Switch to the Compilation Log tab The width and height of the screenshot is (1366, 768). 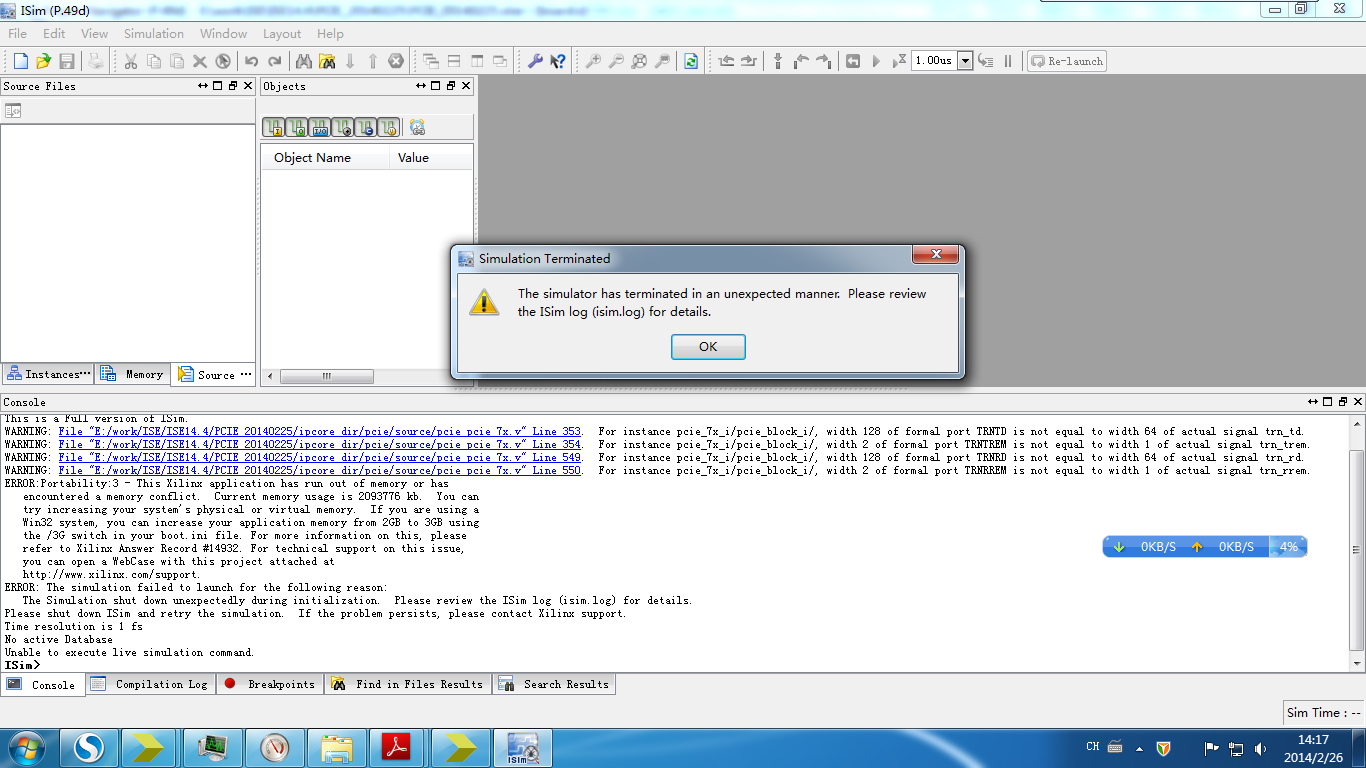(151, 684)
